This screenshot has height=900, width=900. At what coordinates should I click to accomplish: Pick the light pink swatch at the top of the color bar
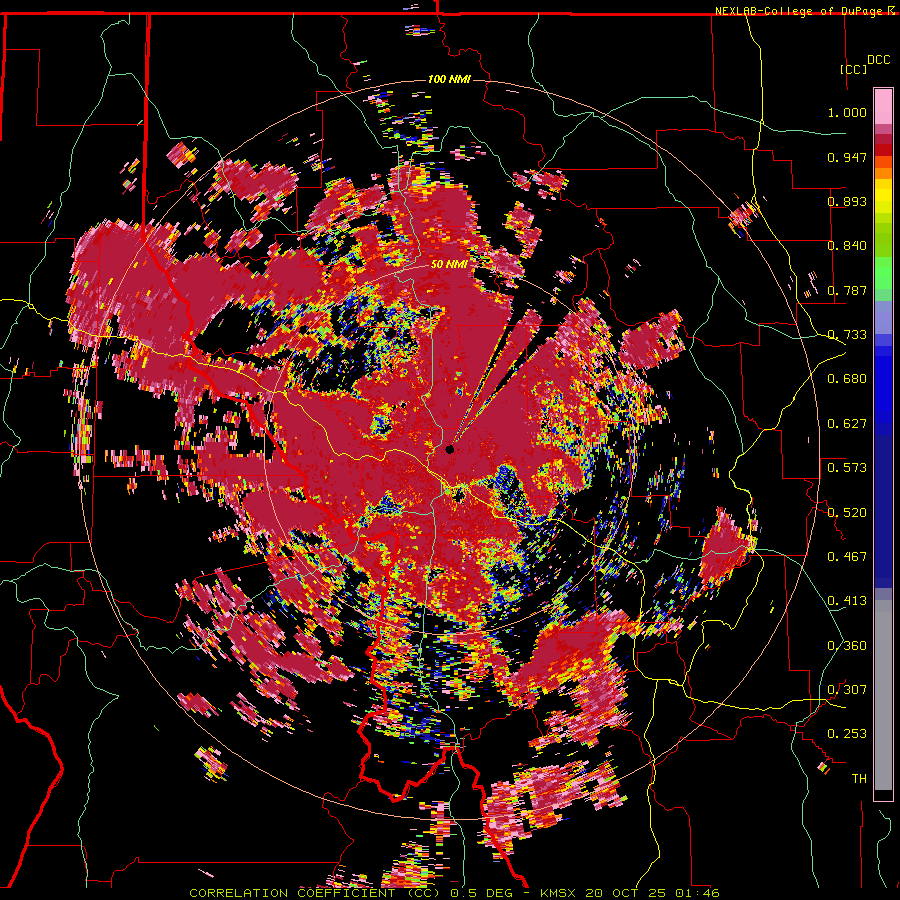883,106
